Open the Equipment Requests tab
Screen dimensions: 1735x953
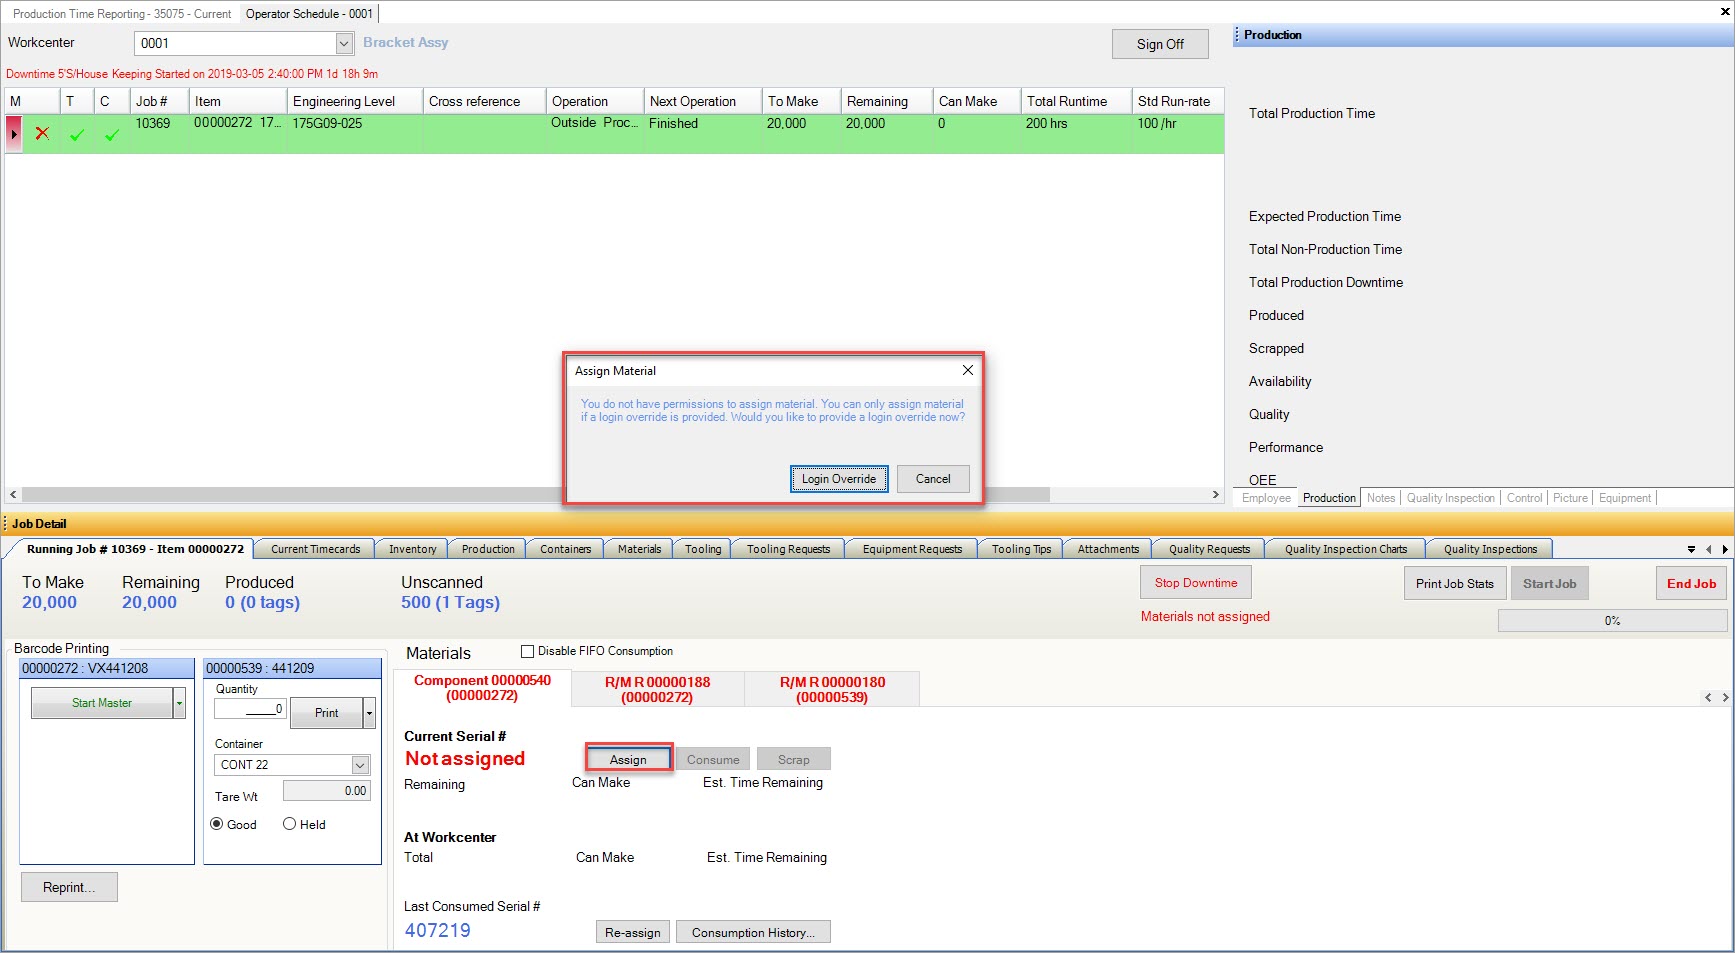[912, 549]
